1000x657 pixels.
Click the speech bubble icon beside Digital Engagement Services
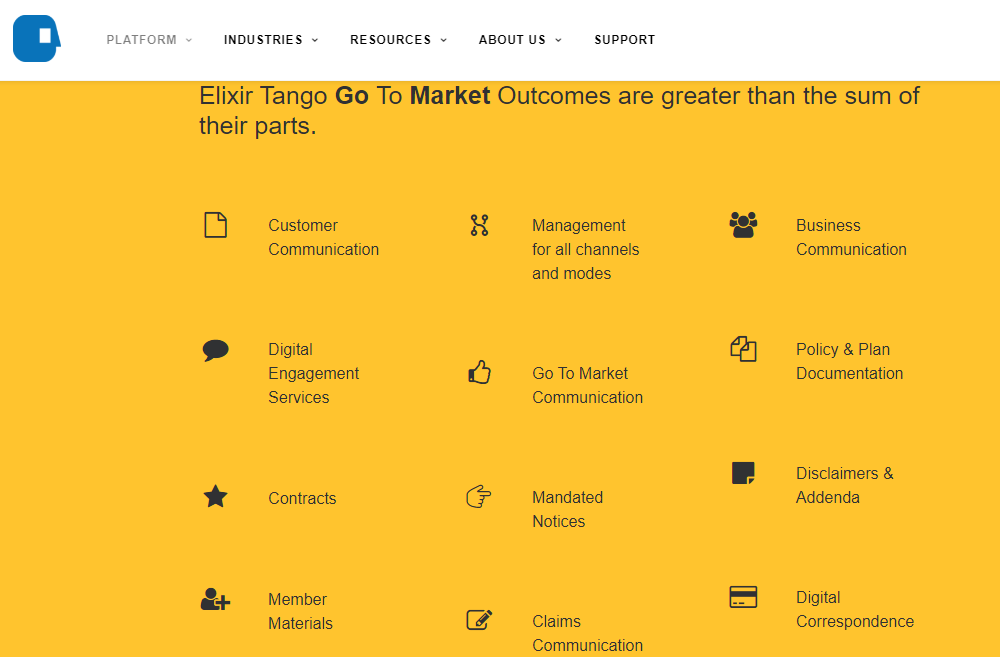215,350
